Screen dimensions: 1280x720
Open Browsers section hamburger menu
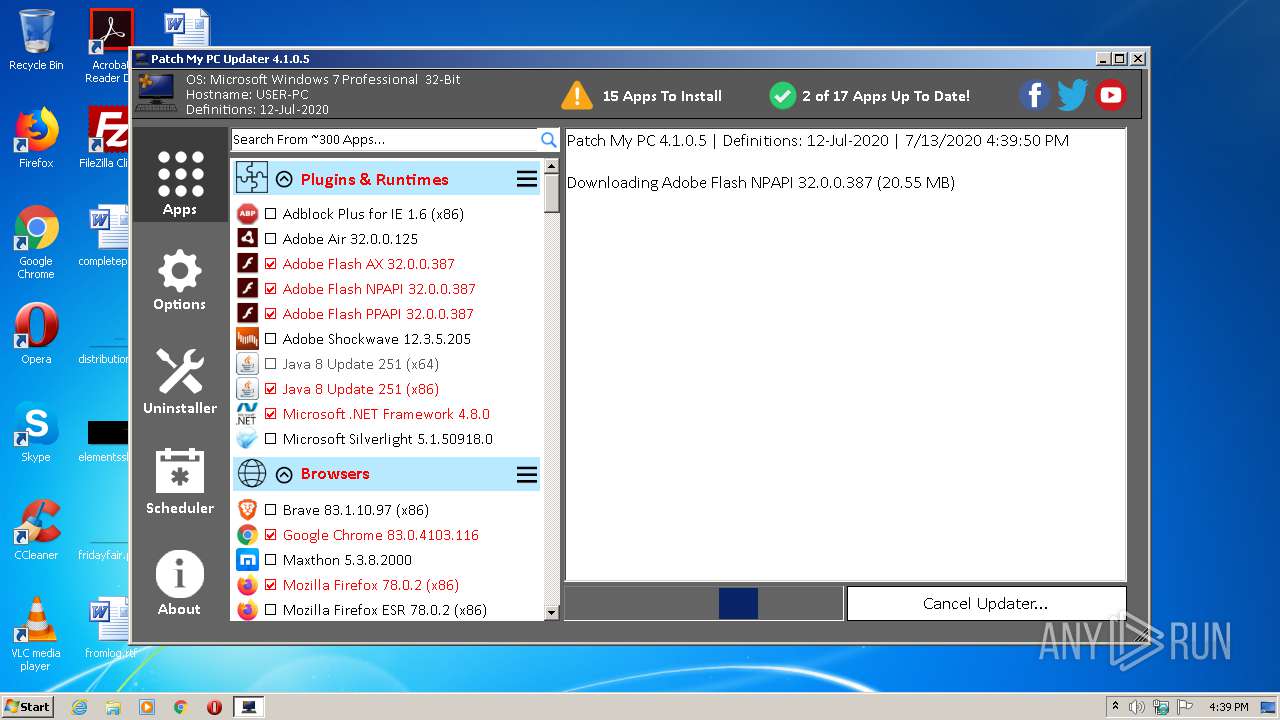pyautogui.click(x=527, y=474)
